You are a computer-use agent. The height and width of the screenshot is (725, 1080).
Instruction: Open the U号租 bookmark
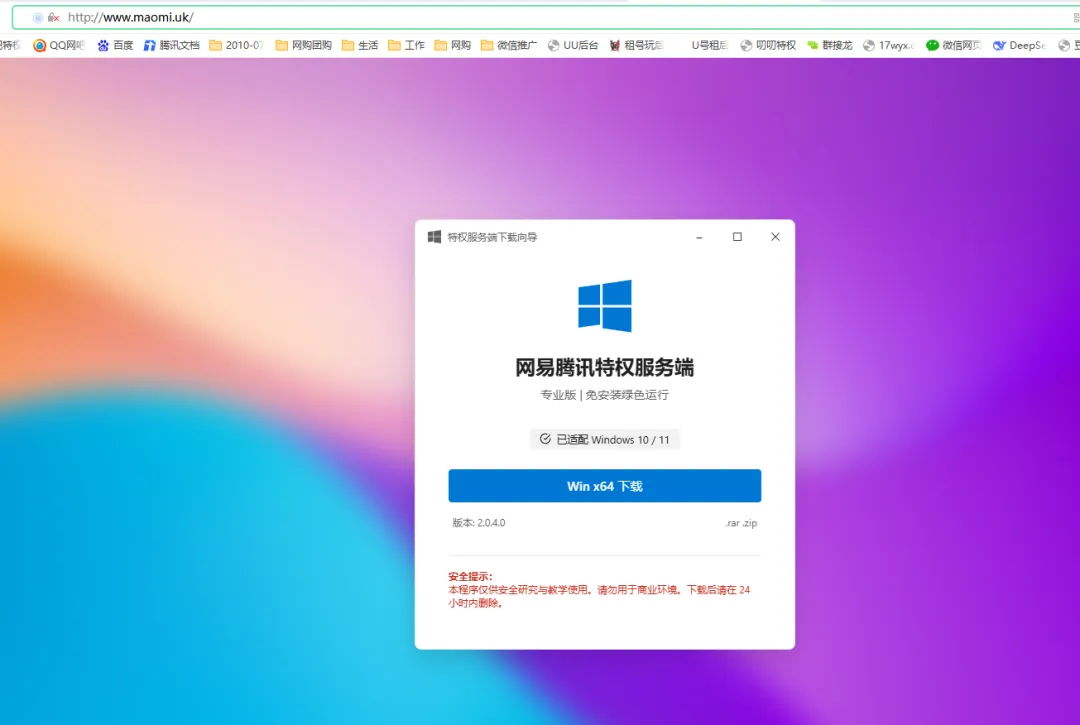[x=709, y=45]
